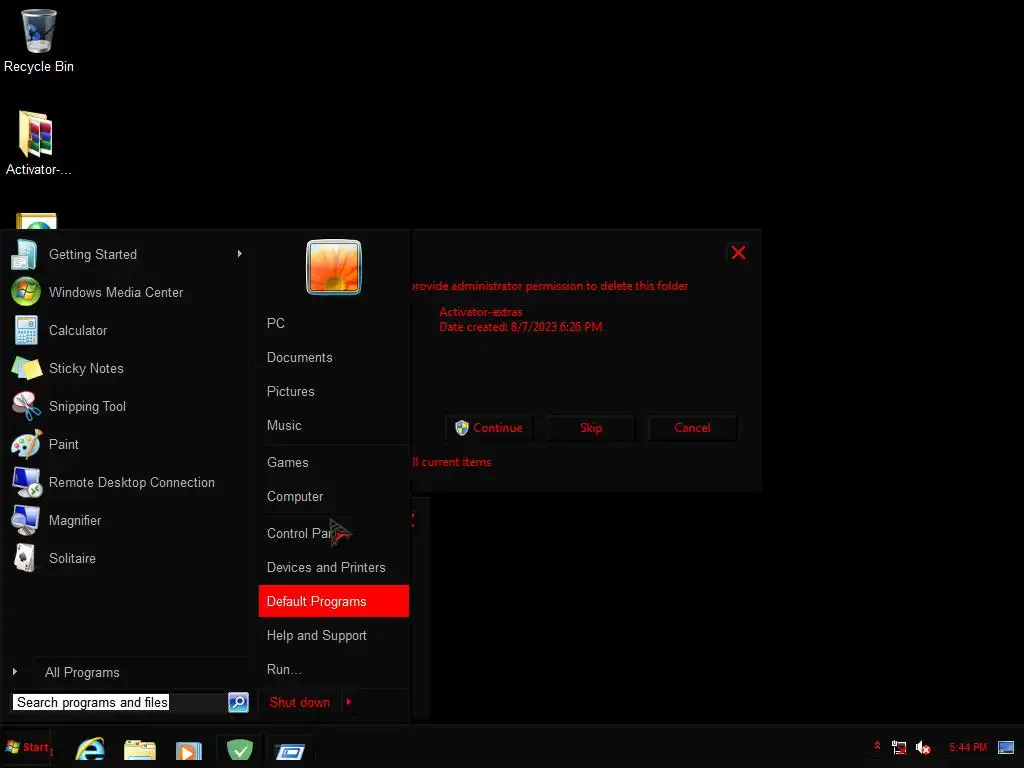This screenshot has height=768, width=1024.
Task: Click the Sticky Notes icon
Action: [x=26, y=368]
